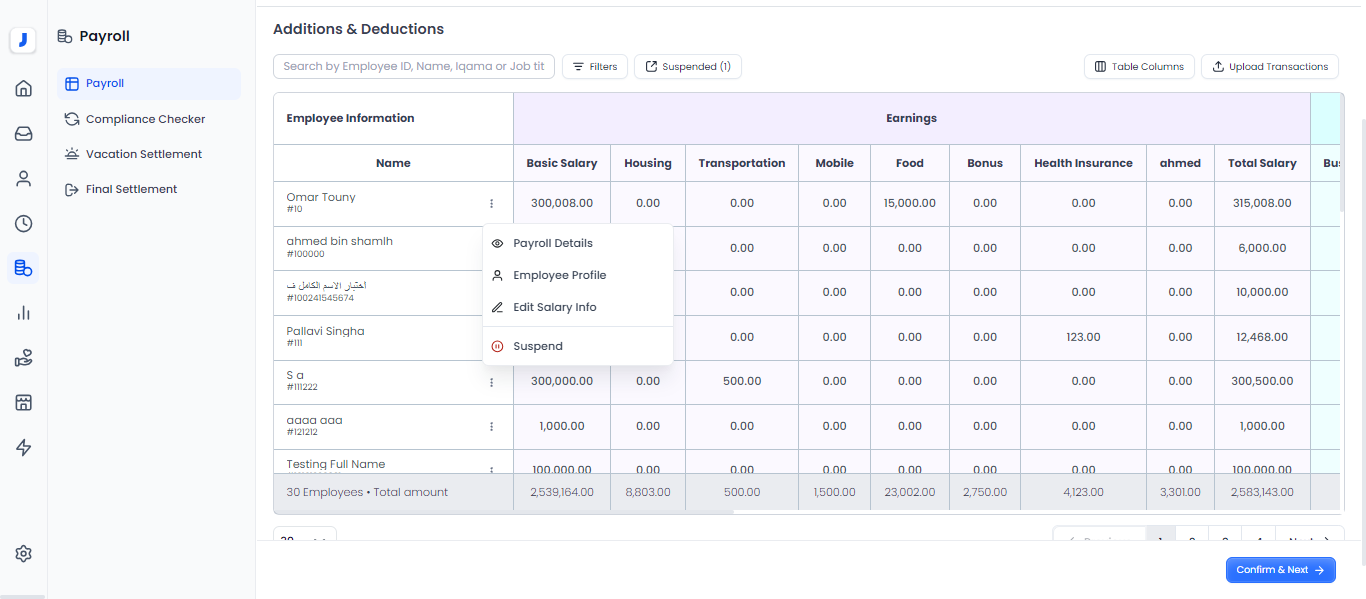Open the Inbox tray icon in sidebar
1366x599 pixels.
[x=24, y=134]
